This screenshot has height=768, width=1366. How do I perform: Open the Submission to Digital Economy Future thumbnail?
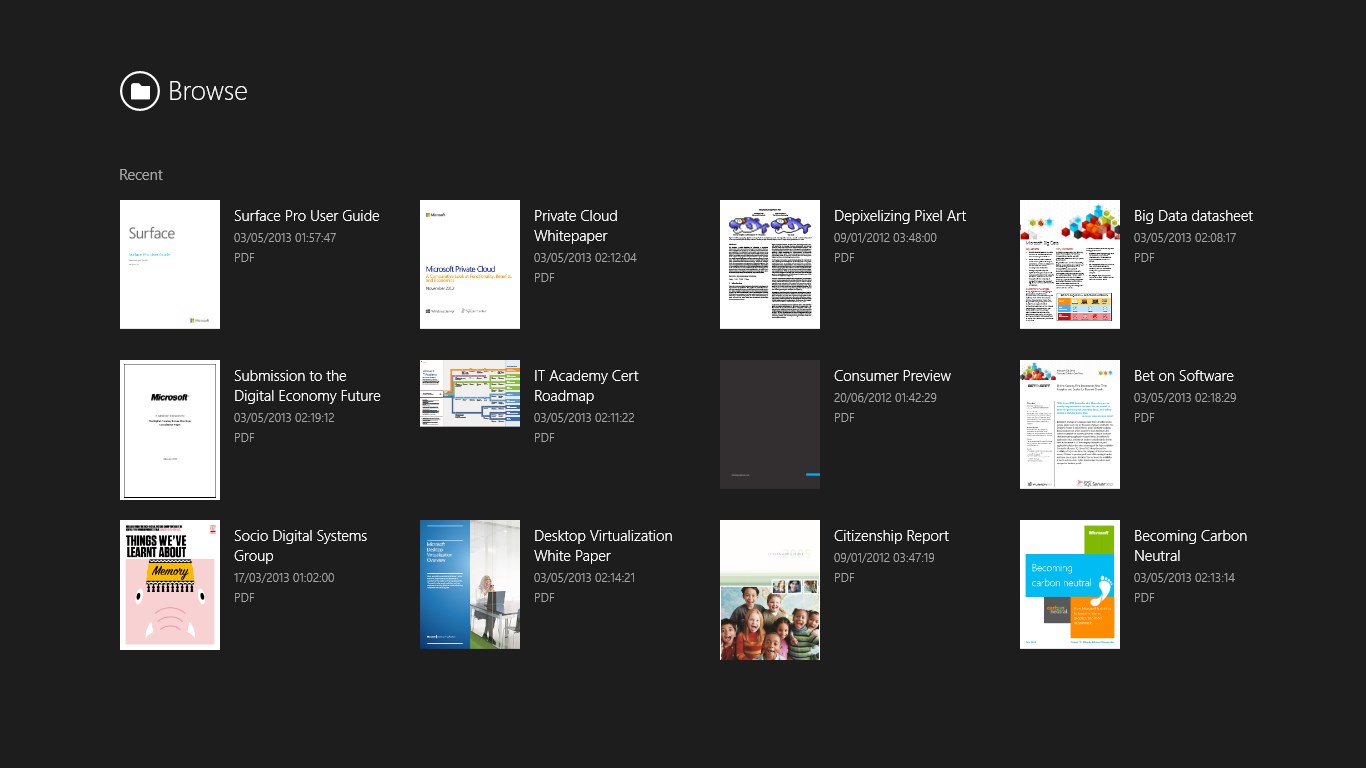tap(169, 429)
